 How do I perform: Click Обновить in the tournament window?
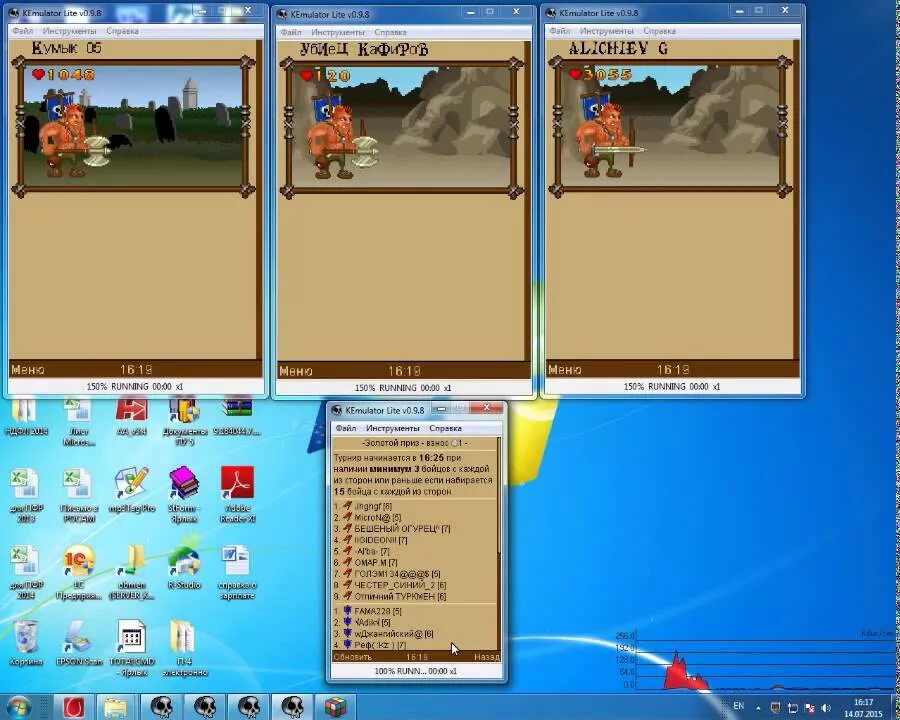[x=352, y=657]
